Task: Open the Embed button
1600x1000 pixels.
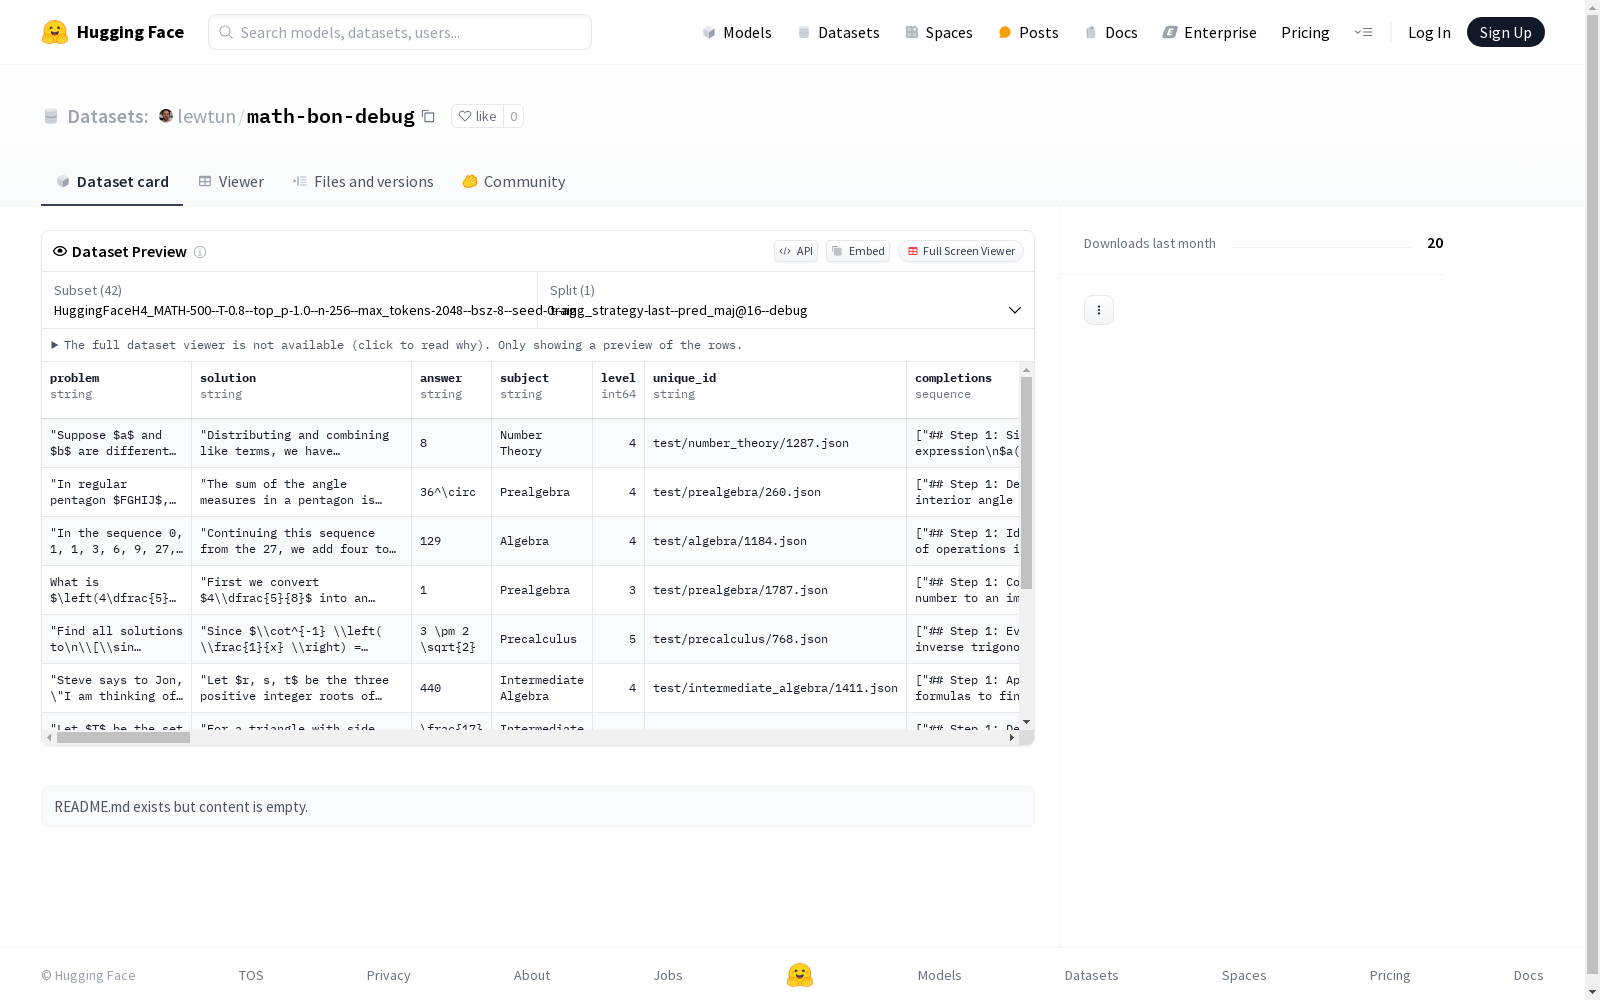Action: coord(858,251)
